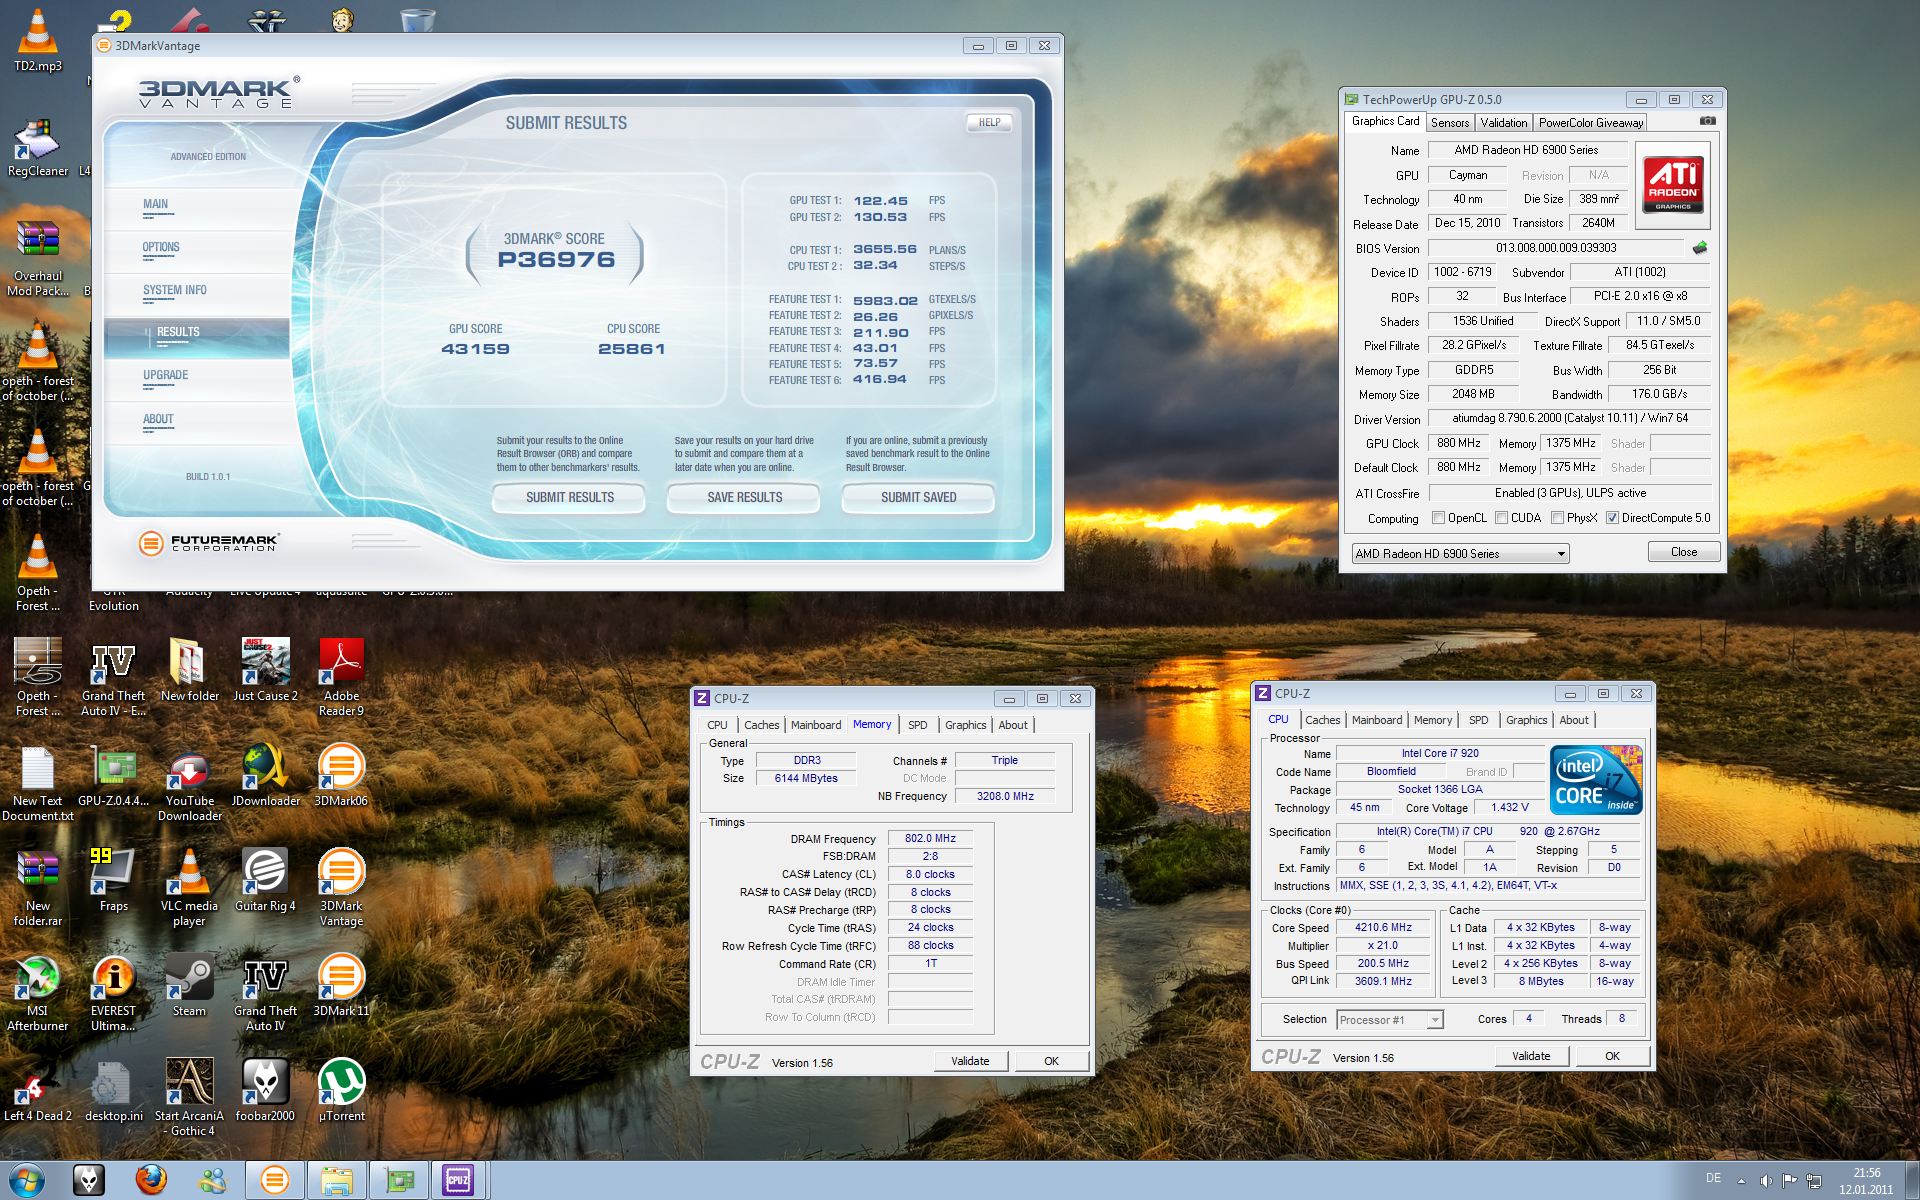Toggle the PhysX checkbox in GPU-Z

pos(1557,518)
